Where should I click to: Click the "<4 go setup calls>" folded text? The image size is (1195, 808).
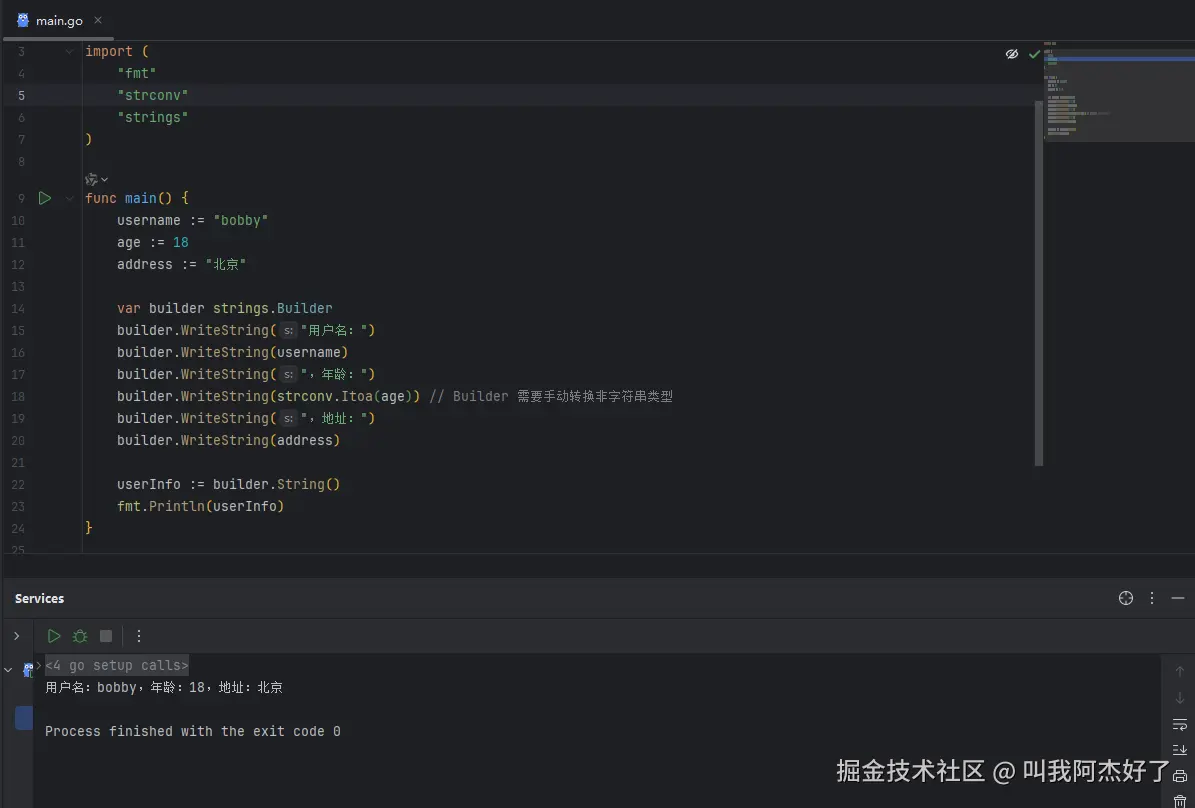pos(117,665)
